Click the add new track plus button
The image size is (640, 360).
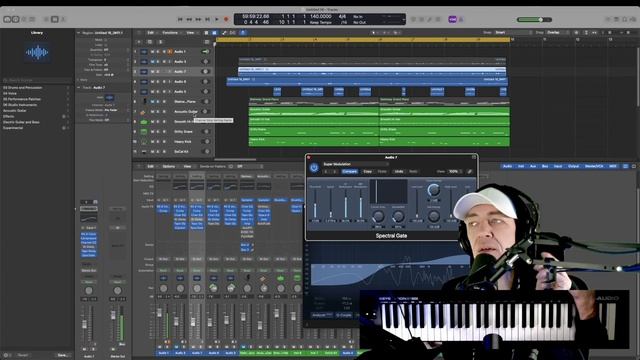pyautogui.click(x=139, y=42)
